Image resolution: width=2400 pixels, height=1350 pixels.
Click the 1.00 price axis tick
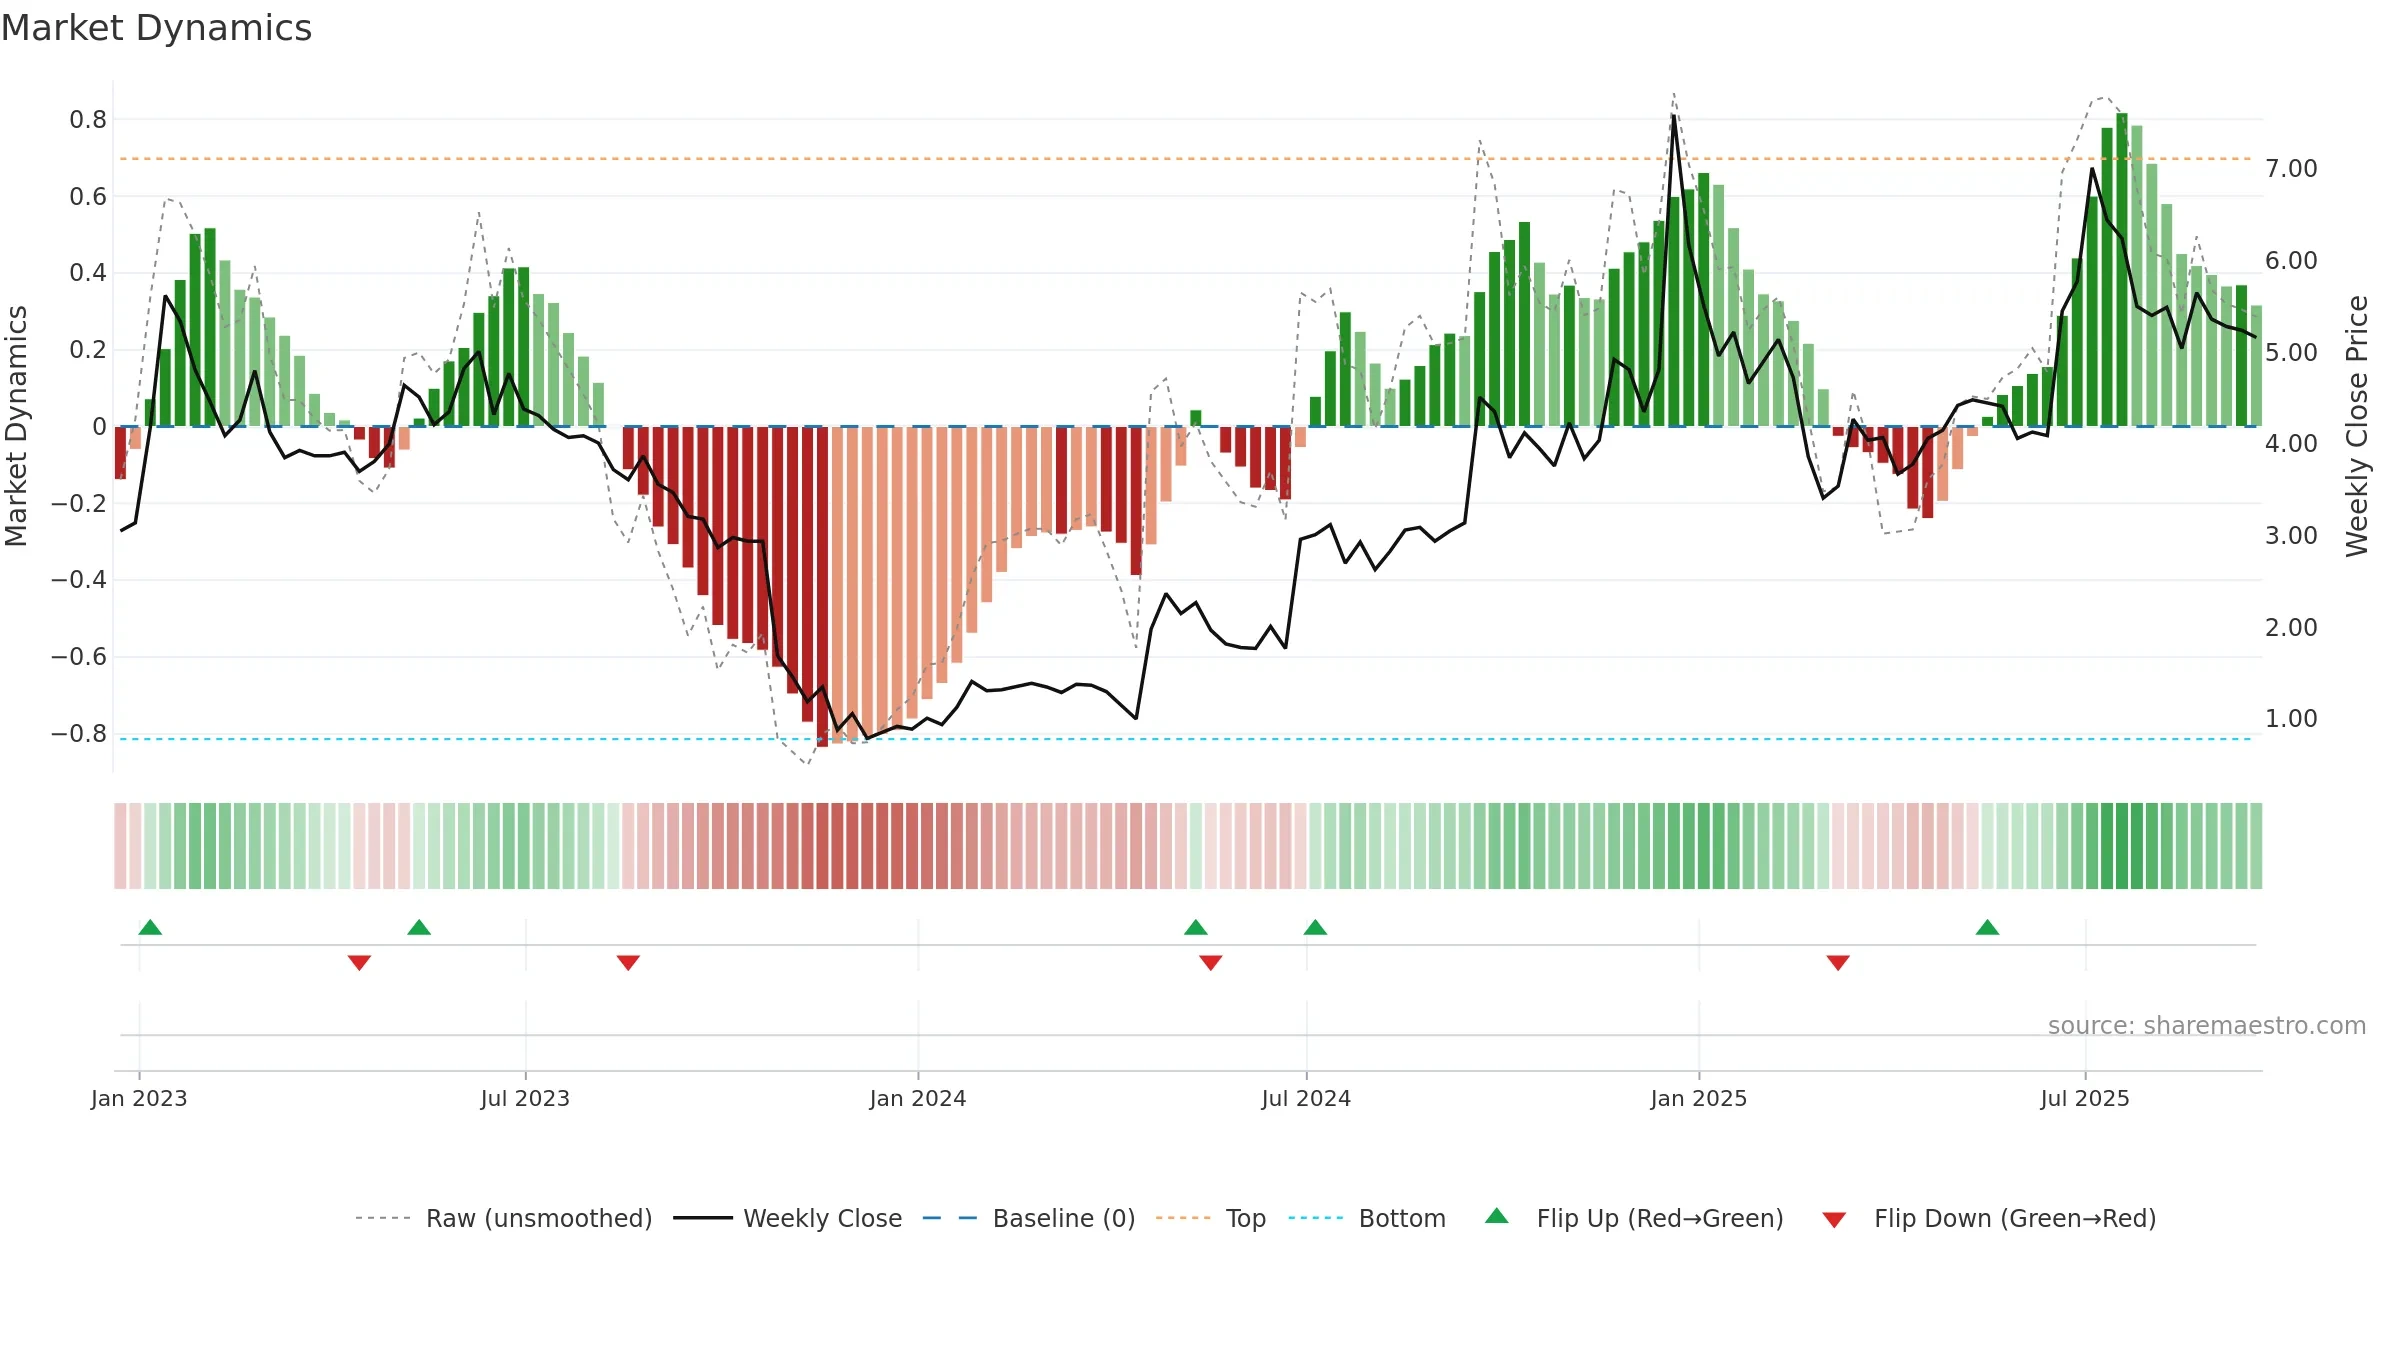(x=2291, y=719)
